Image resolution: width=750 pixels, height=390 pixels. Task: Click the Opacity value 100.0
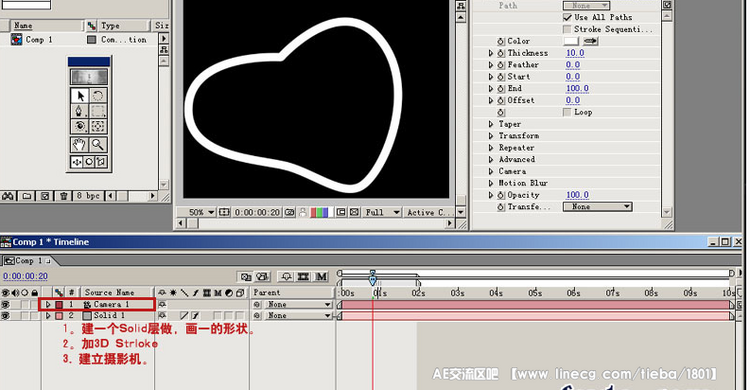coord(577,195)
